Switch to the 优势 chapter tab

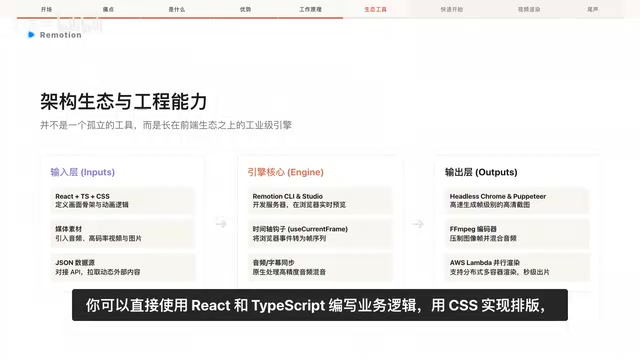(245, 9)
